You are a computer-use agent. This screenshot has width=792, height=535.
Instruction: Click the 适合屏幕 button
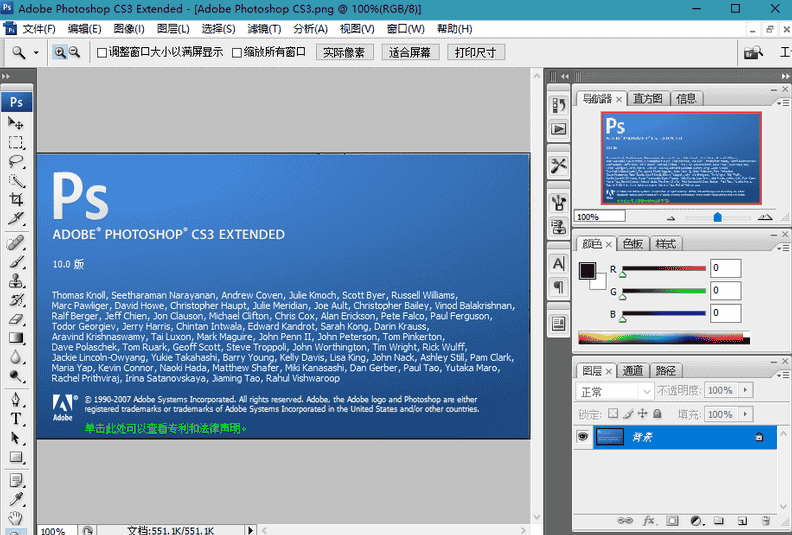(411, 52)
